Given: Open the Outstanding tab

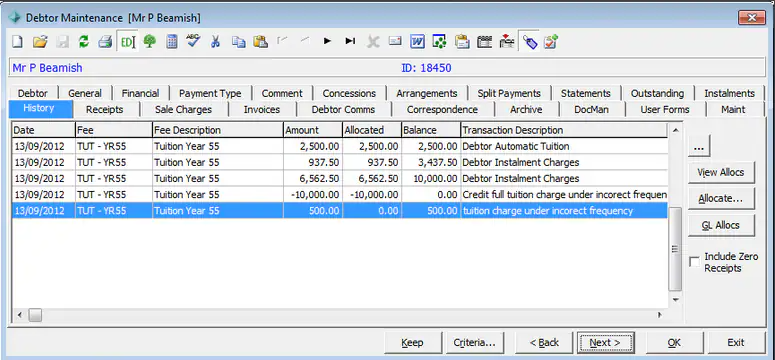Looking at the screenshot, I should point(657,93).
